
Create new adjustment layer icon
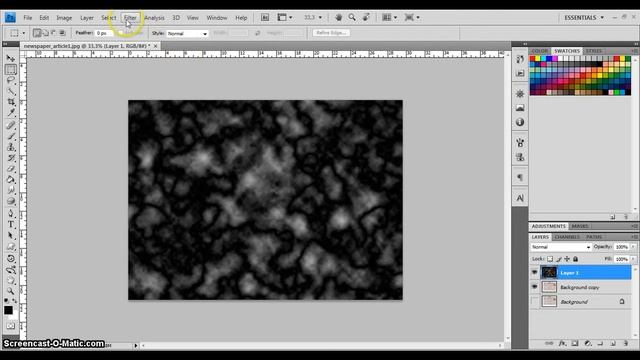click(x=588, y=343)
